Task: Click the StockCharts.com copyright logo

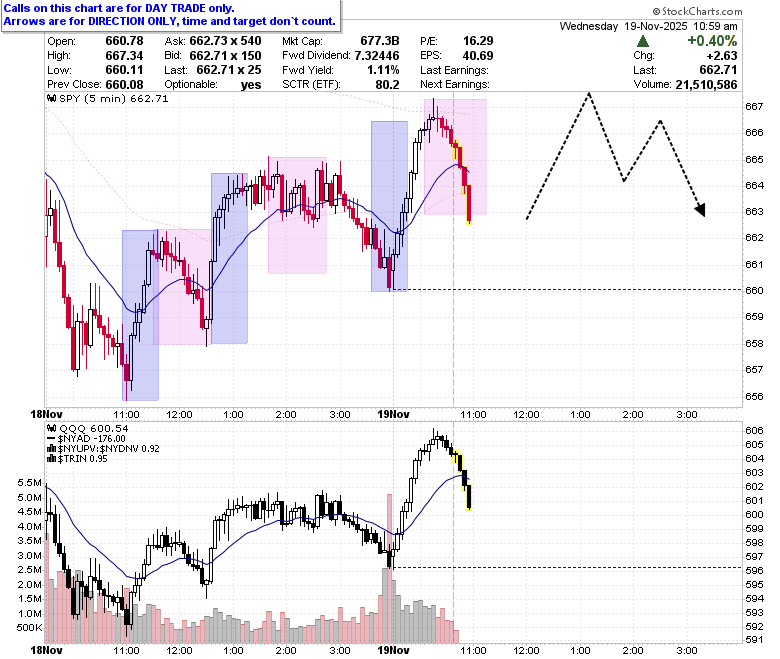Action: (x=697, y=11)
